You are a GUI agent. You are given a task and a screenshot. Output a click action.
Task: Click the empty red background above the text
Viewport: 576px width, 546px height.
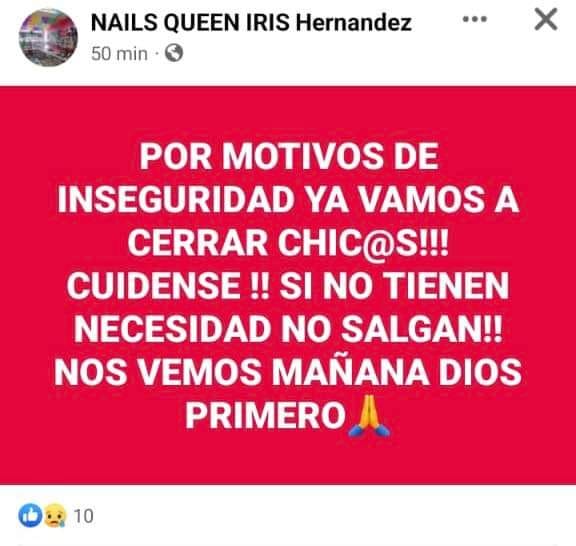point(288,112)
